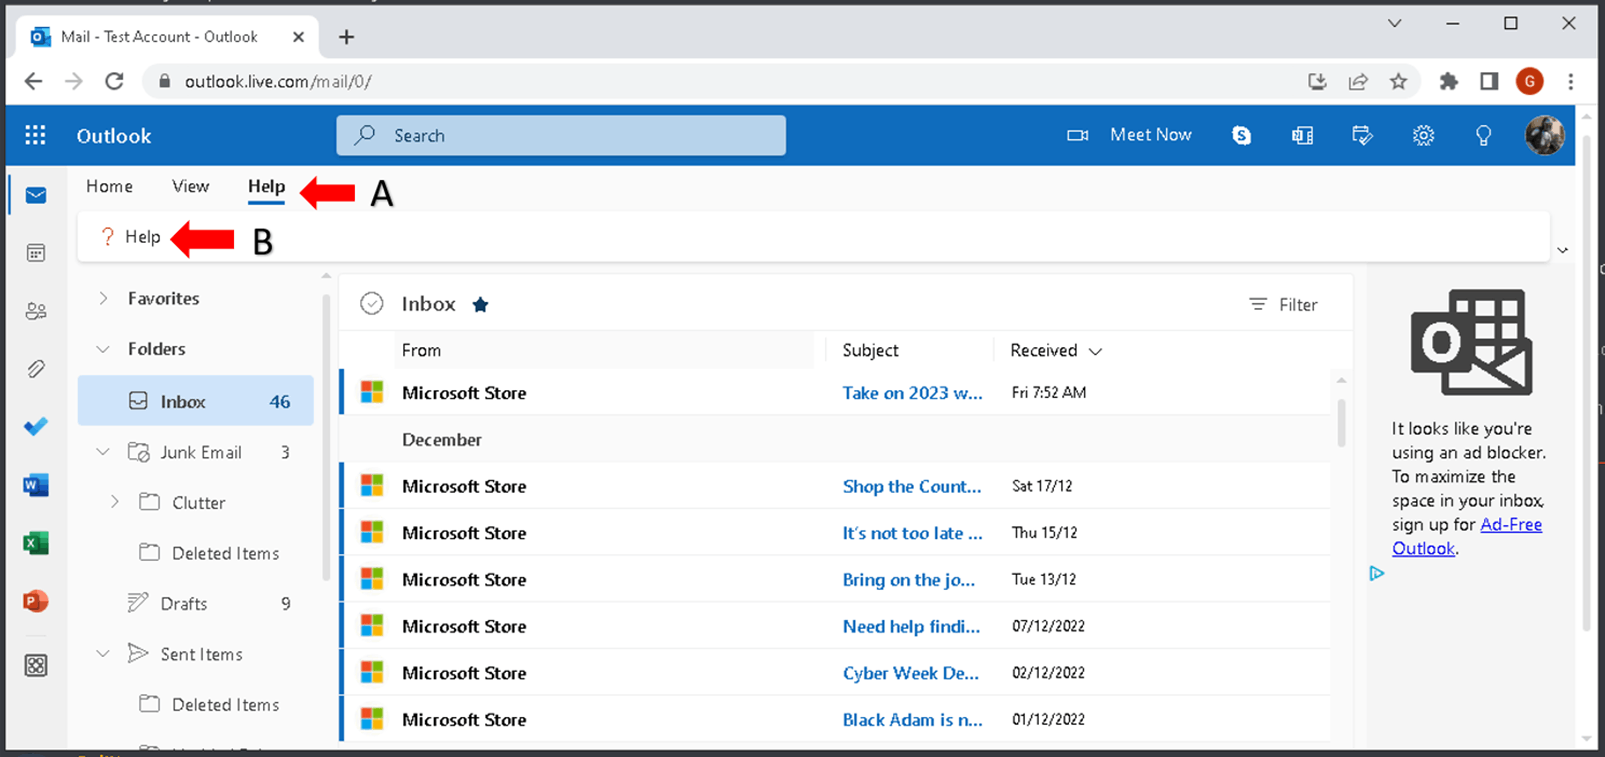This screenshot has width=1605, height=757.
Task: Expand the Favorites folder group
Action: click(x=104, y=298)
